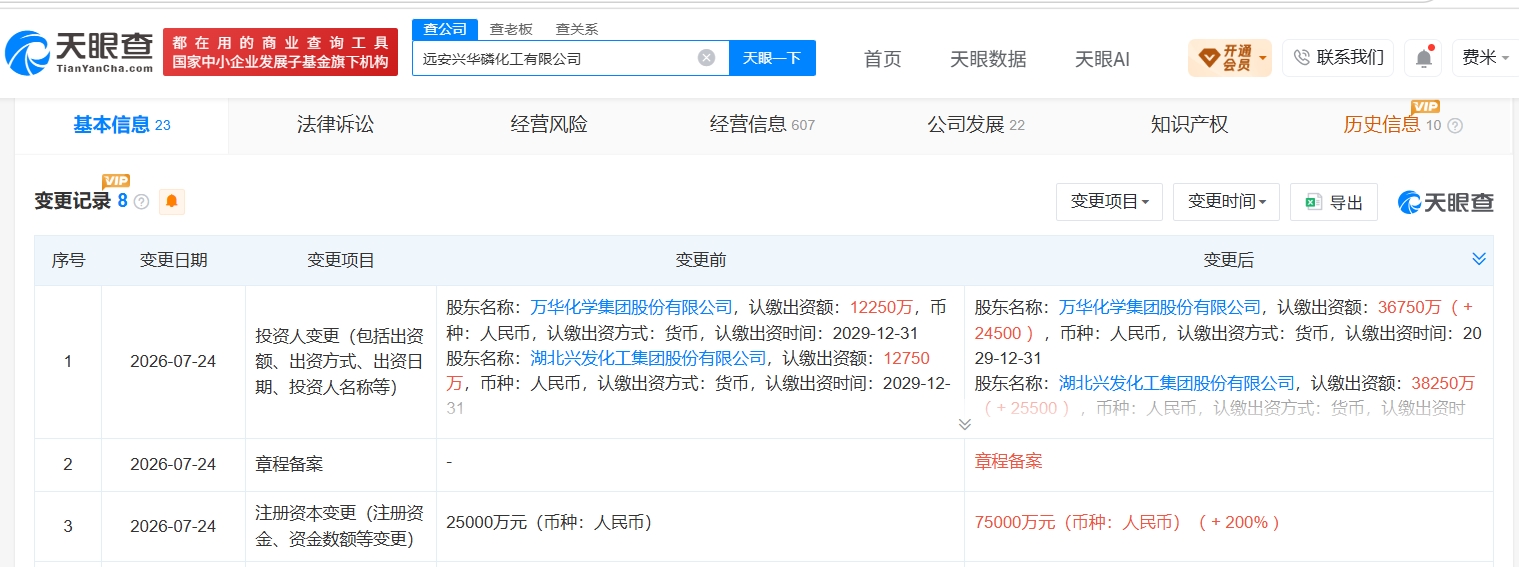1519x567 pixels.
Task: Click the 变更前 column header
Action: (700, 260)
